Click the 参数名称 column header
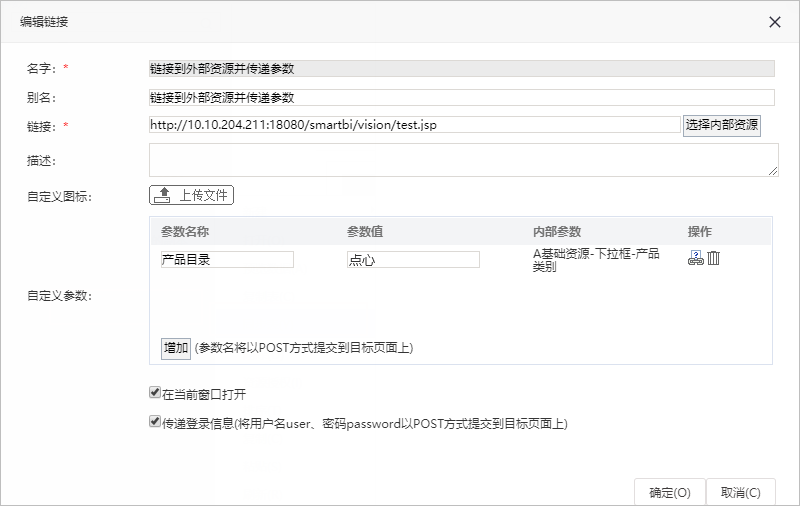The image size is (800, 506). click(x=185, y=232)
